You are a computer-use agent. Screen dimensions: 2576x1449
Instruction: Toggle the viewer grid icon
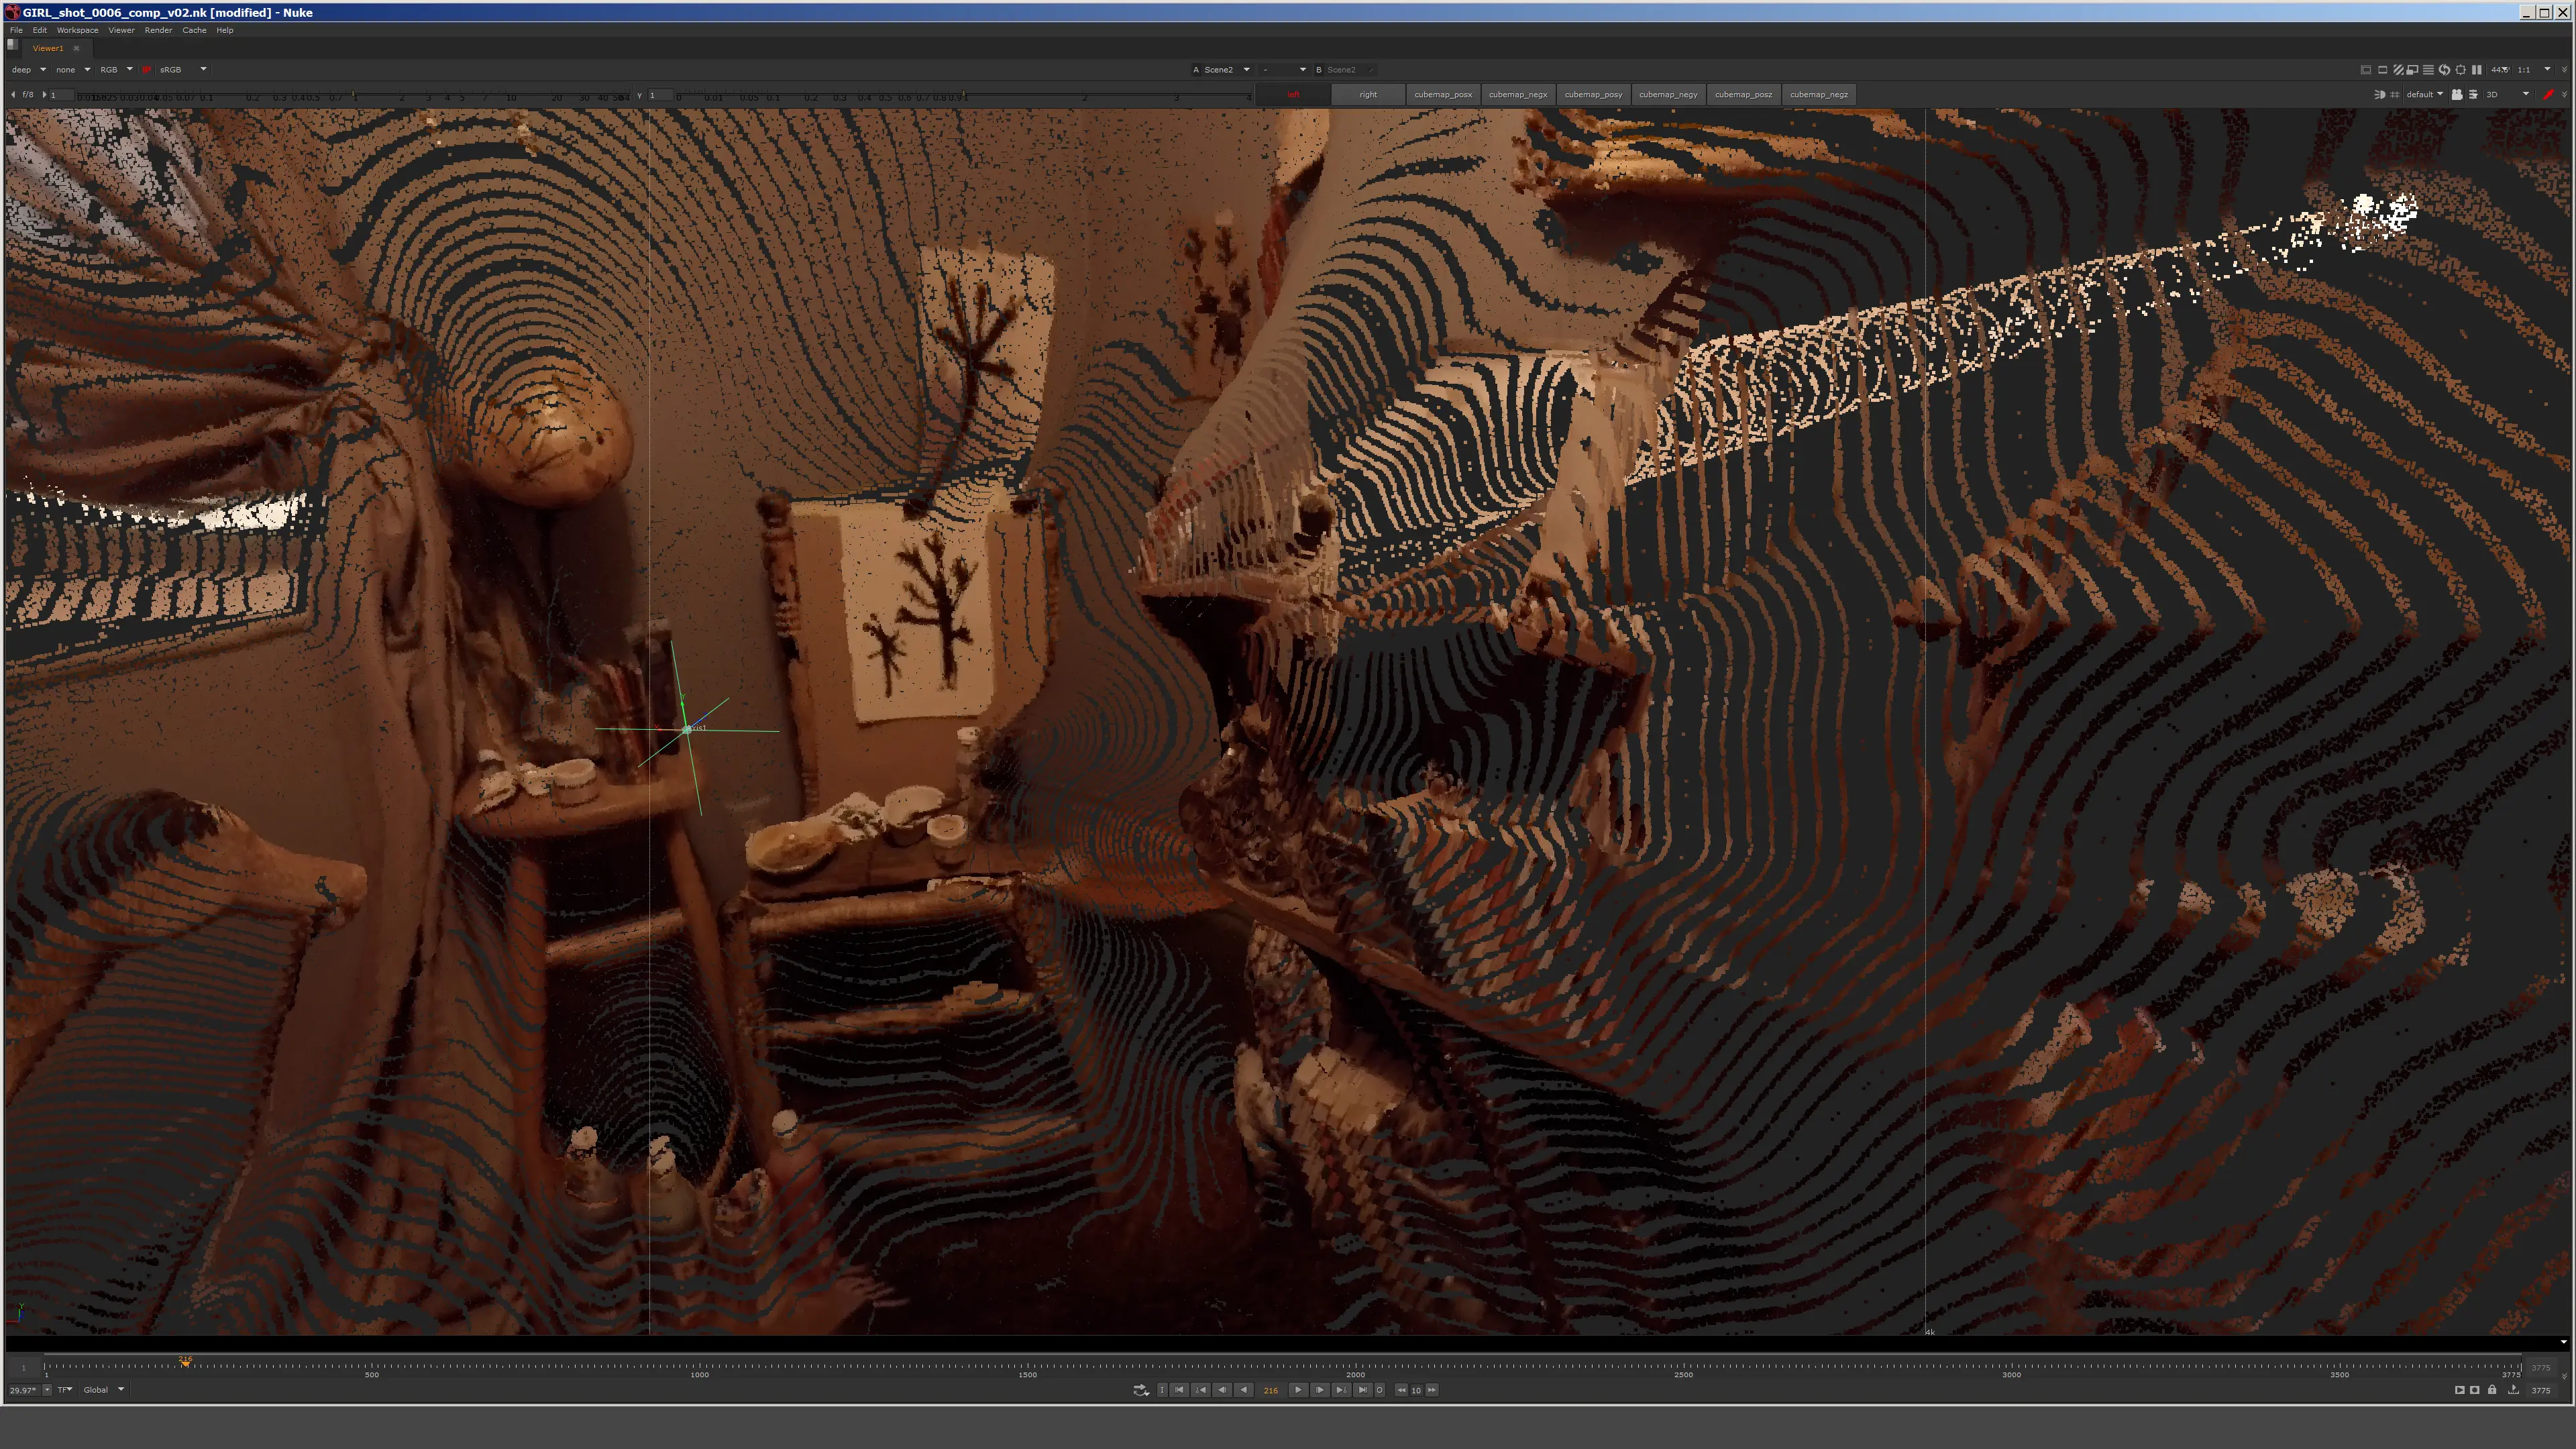coord(2395,95)
